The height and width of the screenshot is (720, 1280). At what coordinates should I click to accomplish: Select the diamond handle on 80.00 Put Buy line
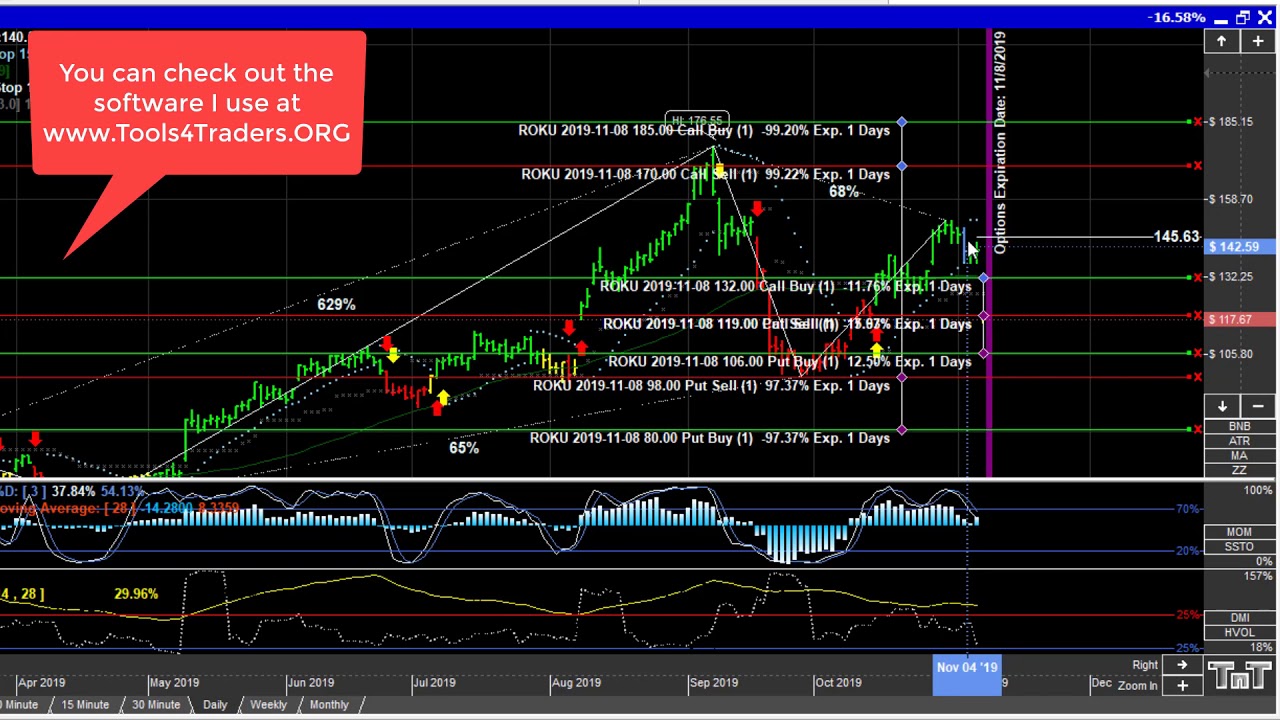pyautogui.click(x=902, y=429)
